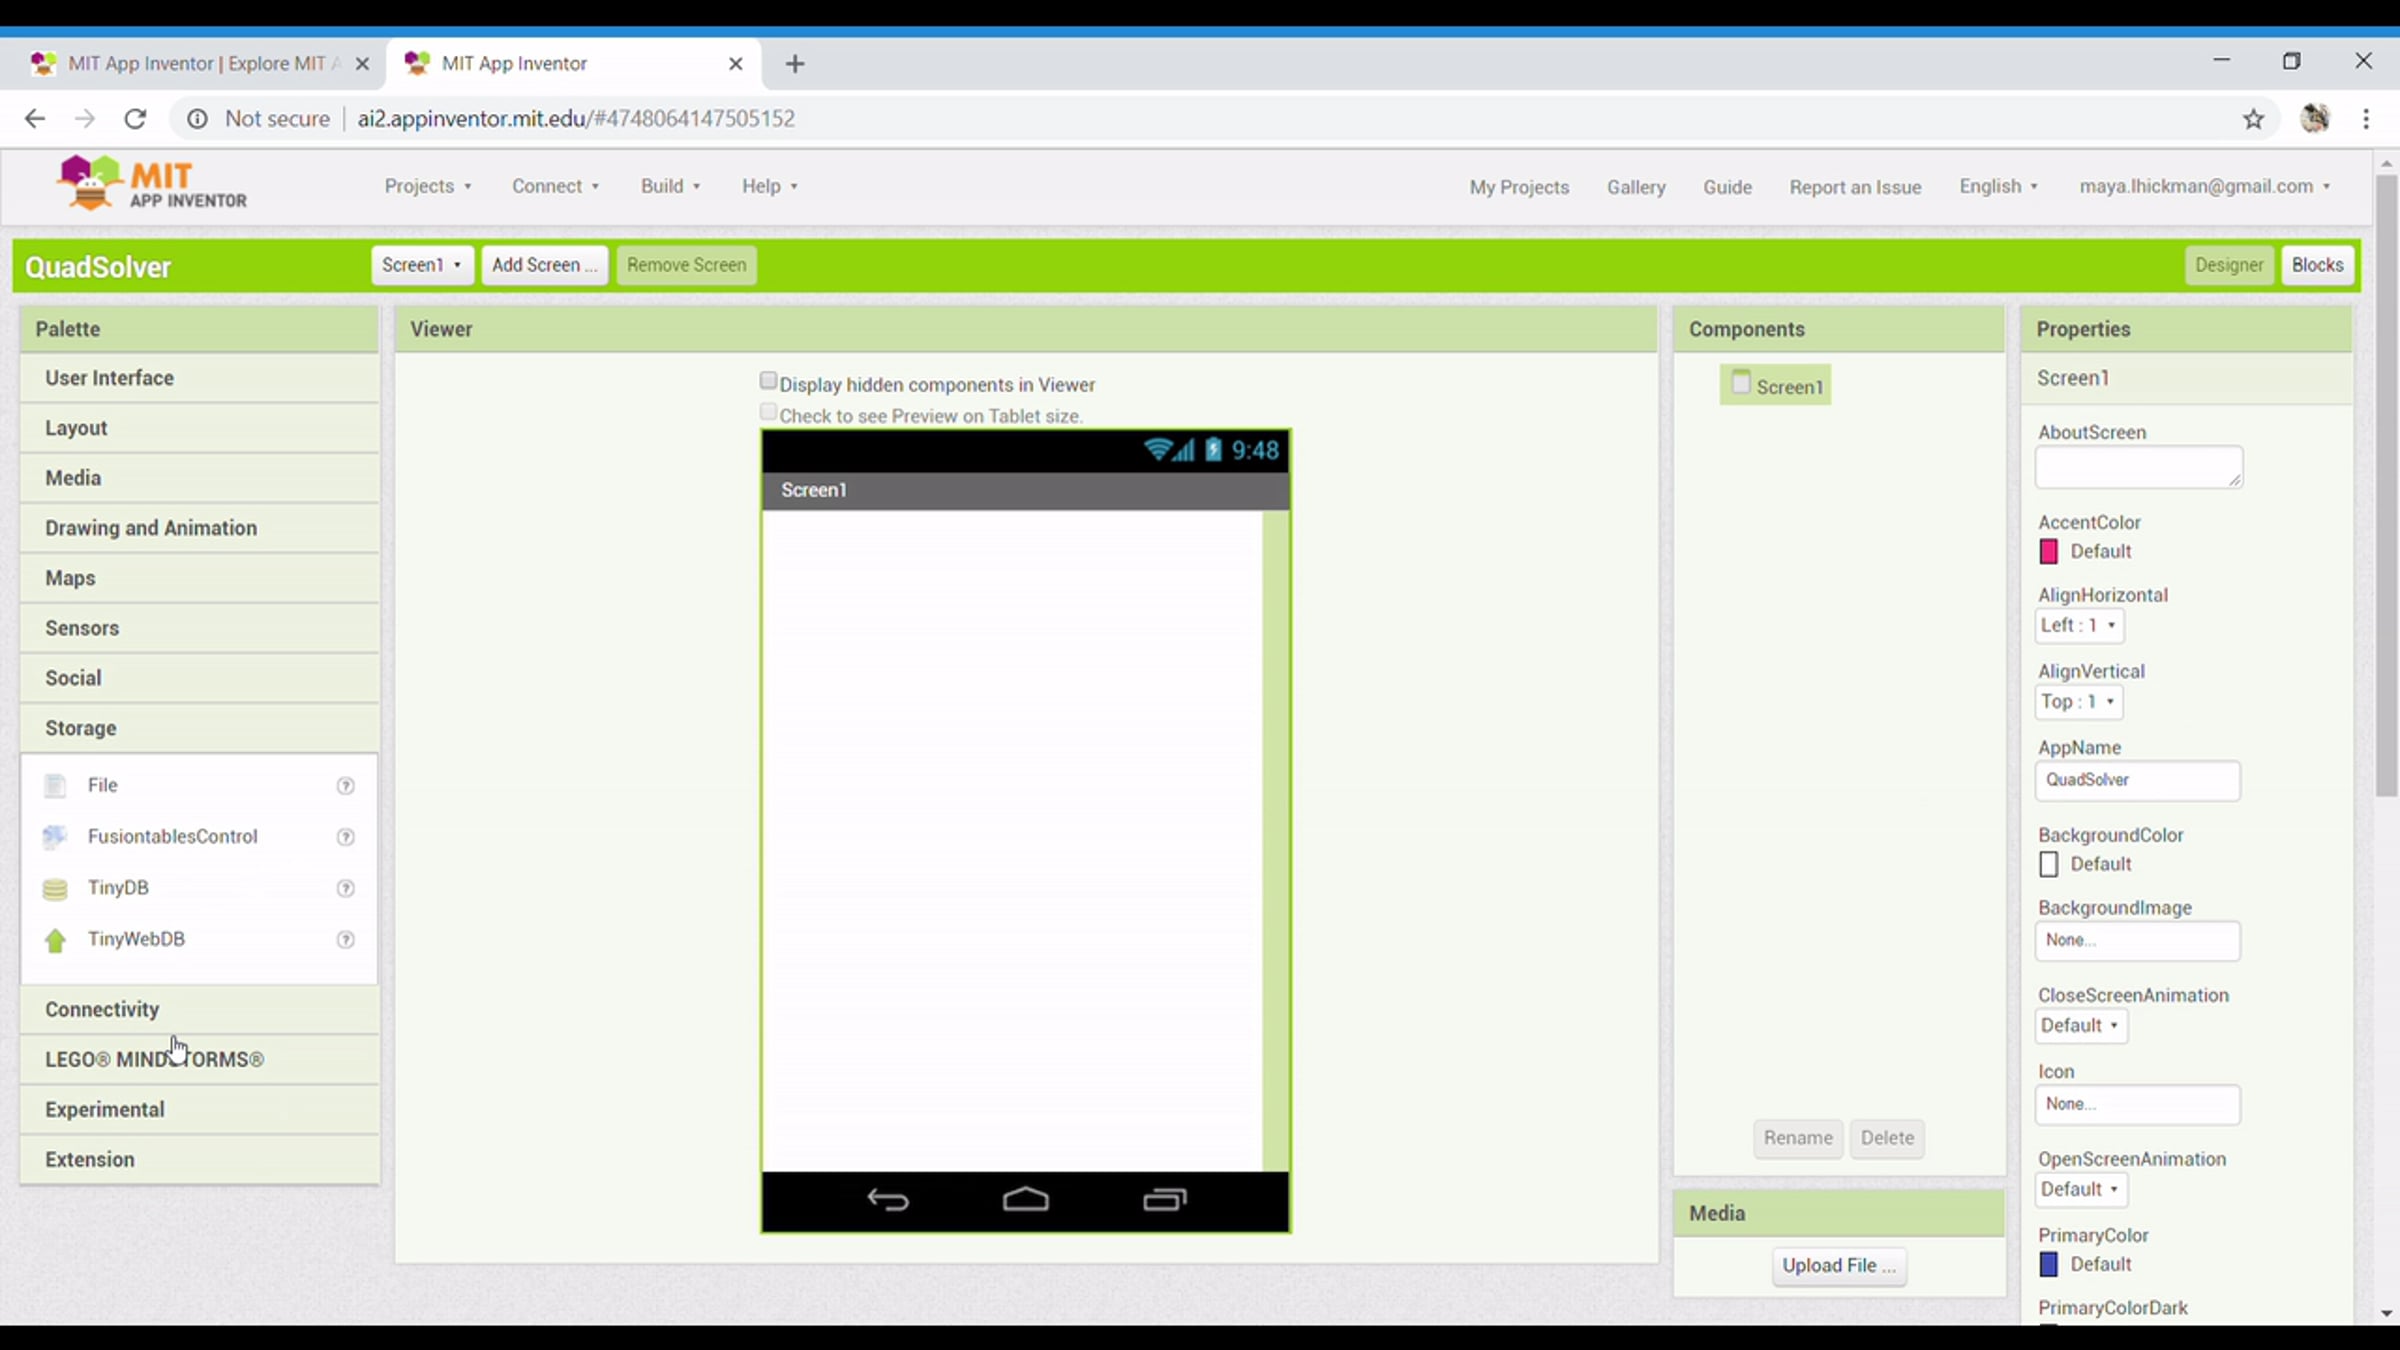Expand the Experimental palette section
This screenshot has height=1350, width=2400.
200,1110
